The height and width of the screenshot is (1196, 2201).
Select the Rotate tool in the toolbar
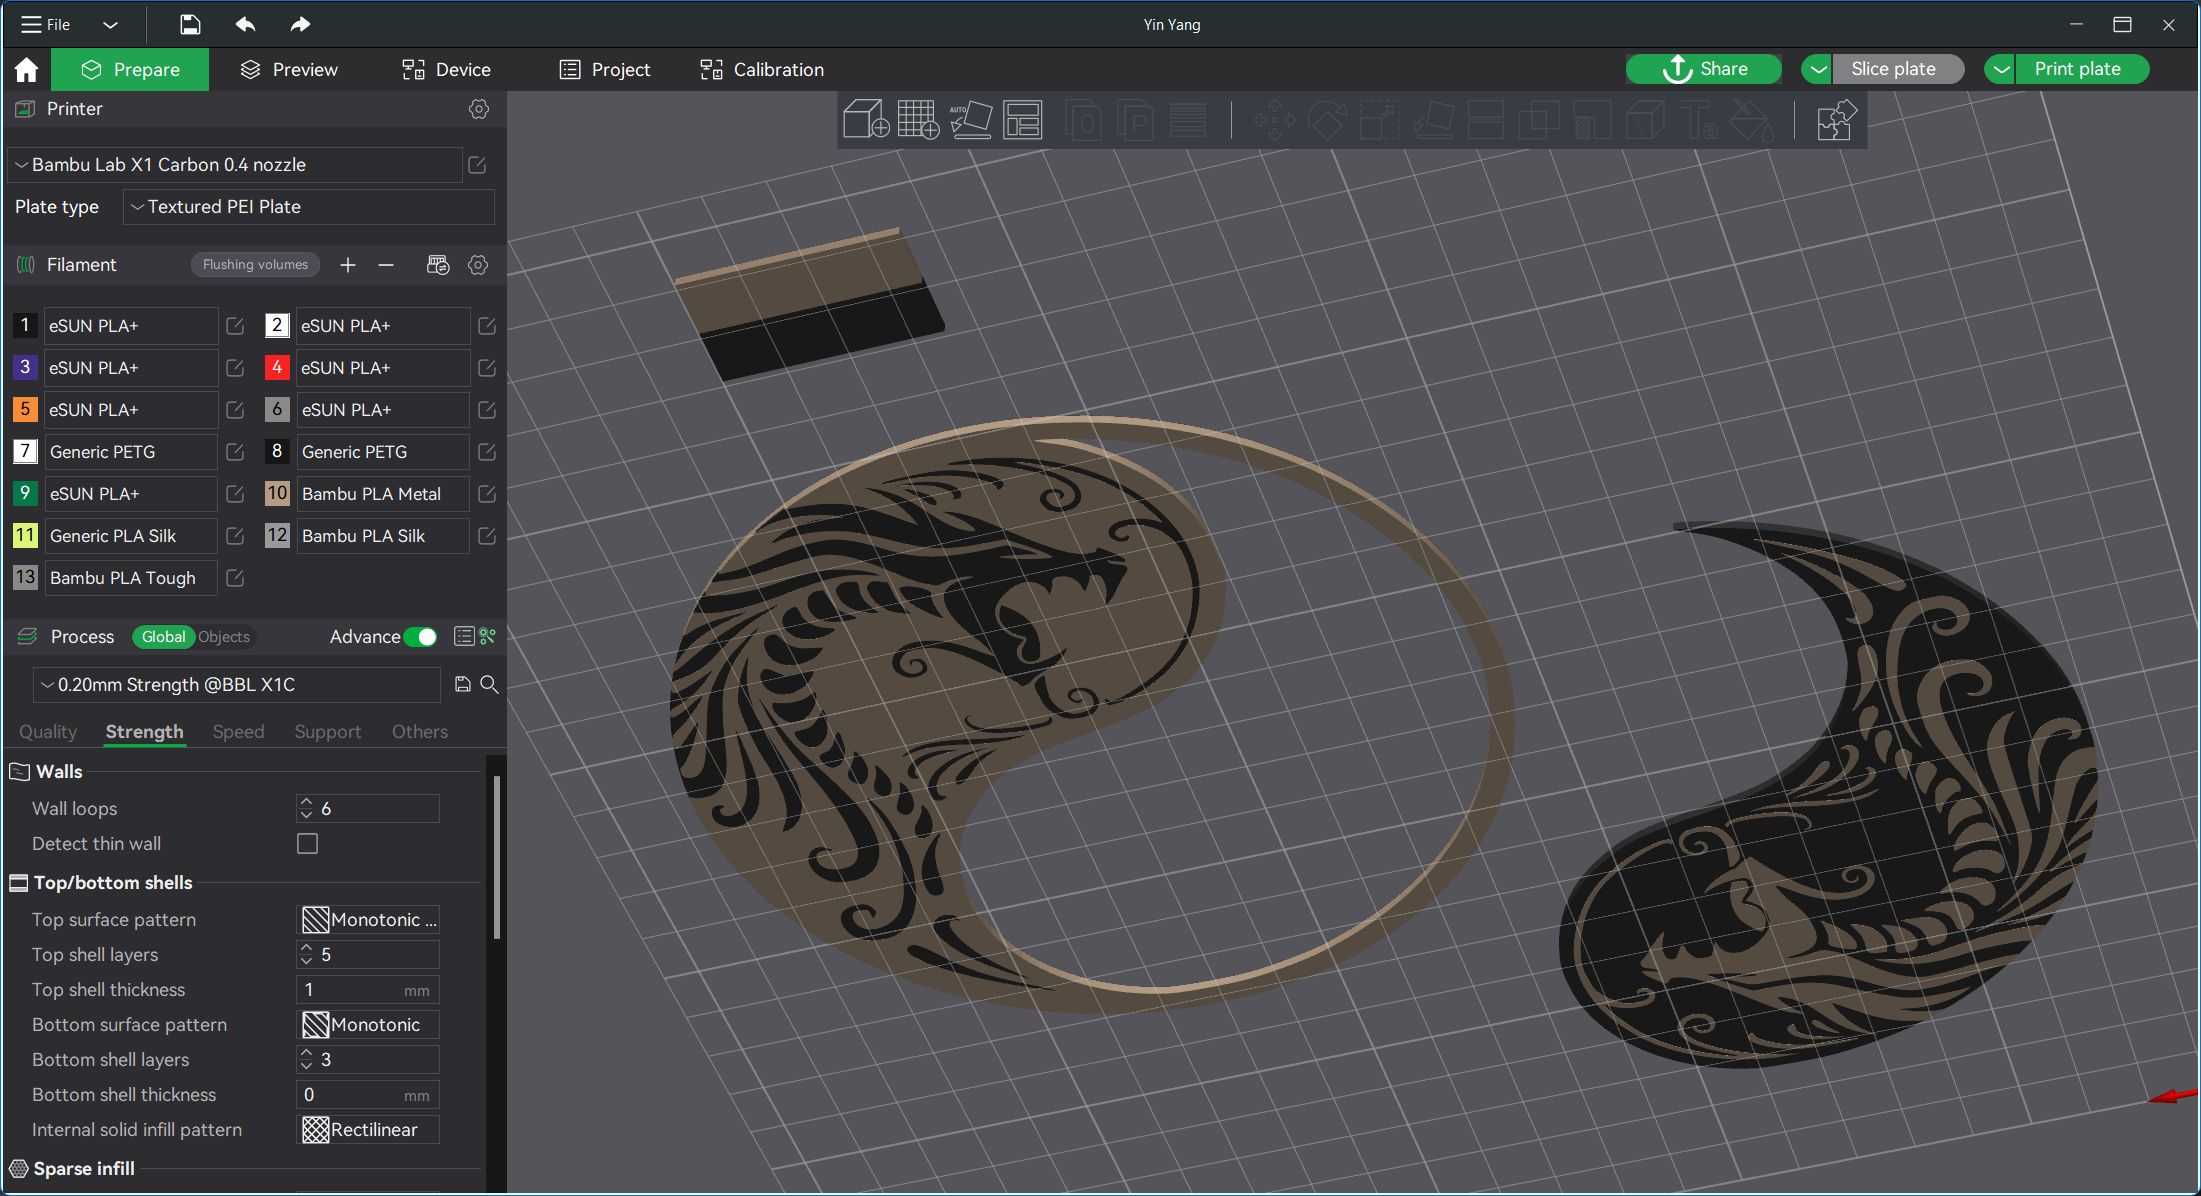click(x=1327, y=121)
